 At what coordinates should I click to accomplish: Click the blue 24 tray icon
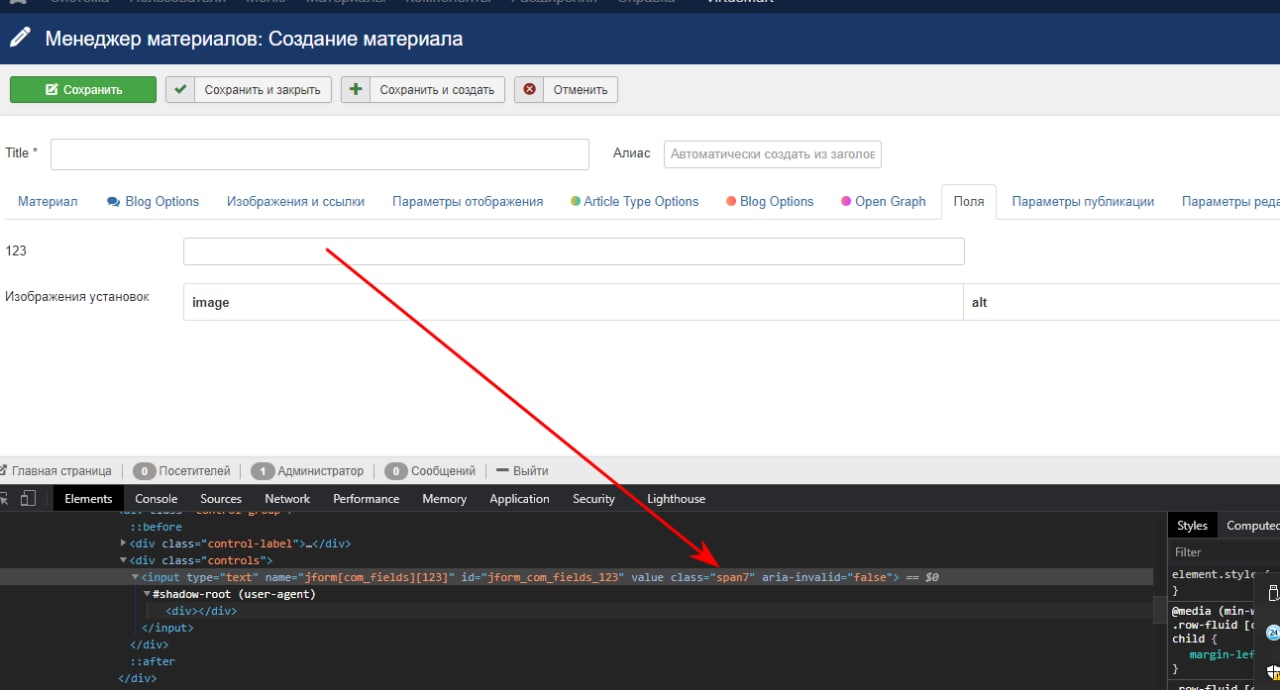point(1273,632)
